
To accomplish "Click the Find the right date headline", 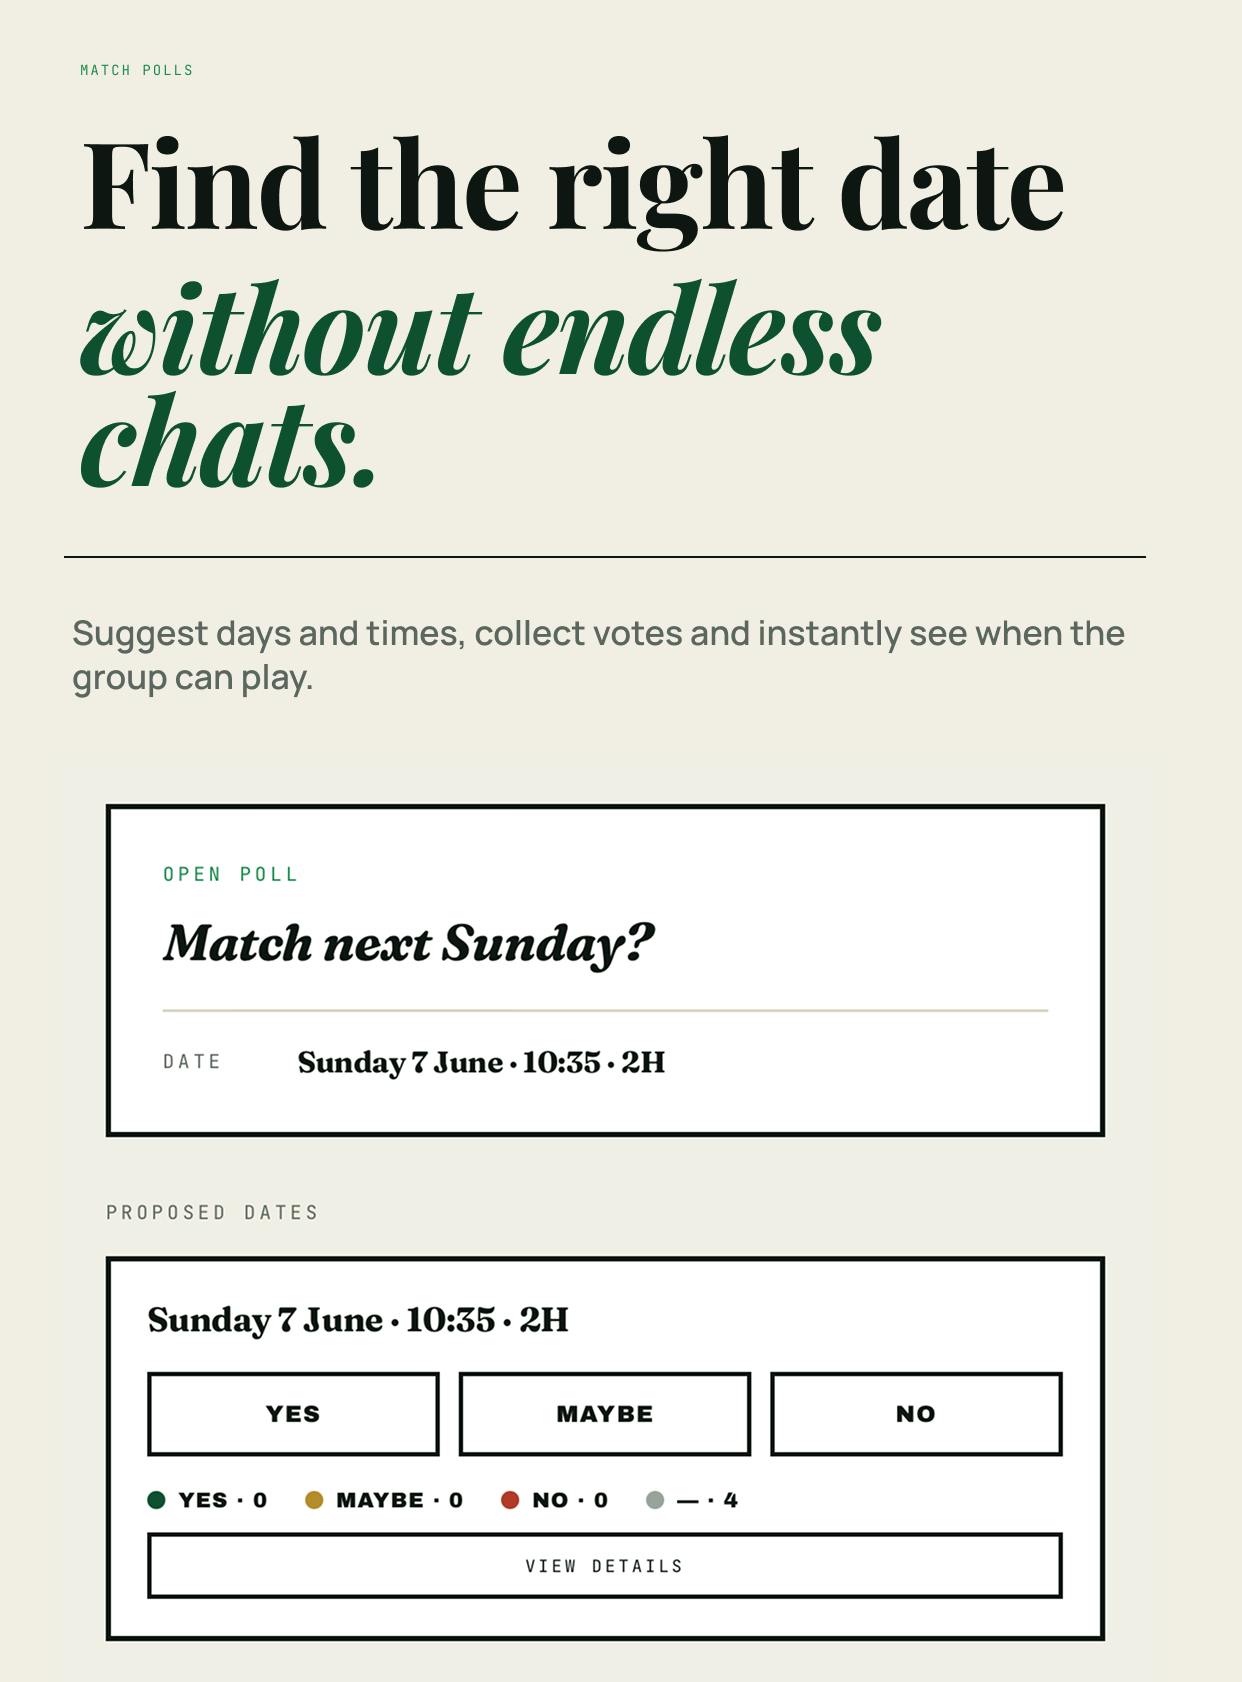I will pos(573,187).
